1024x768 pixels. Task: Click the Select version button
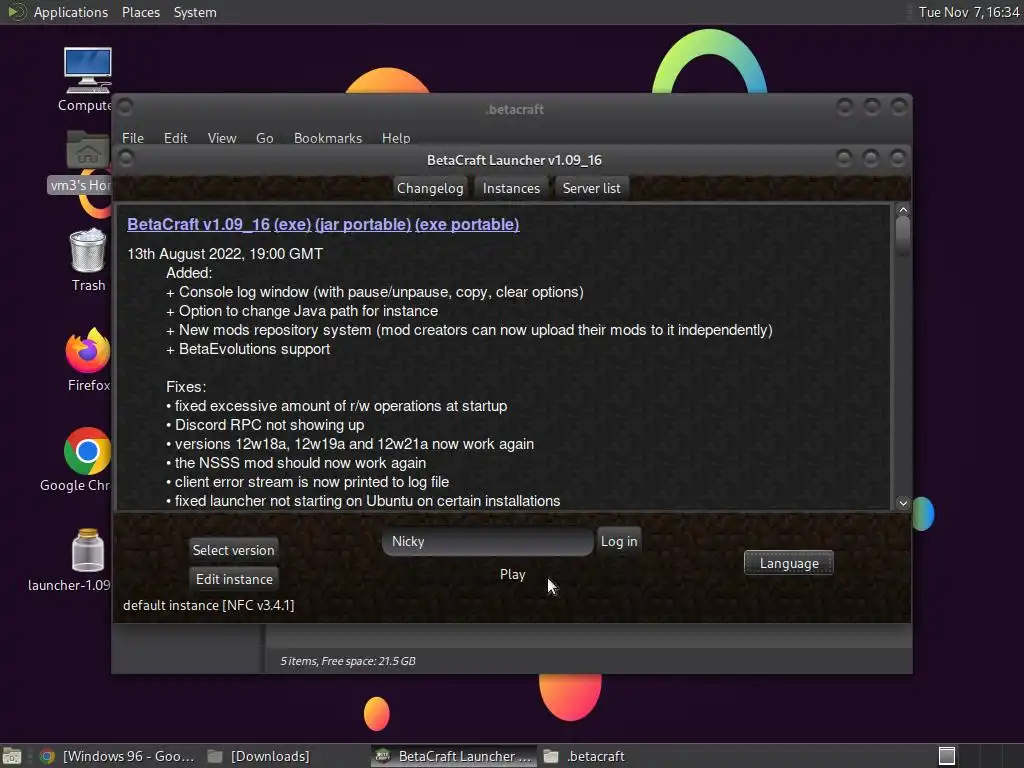coord(233,550)
